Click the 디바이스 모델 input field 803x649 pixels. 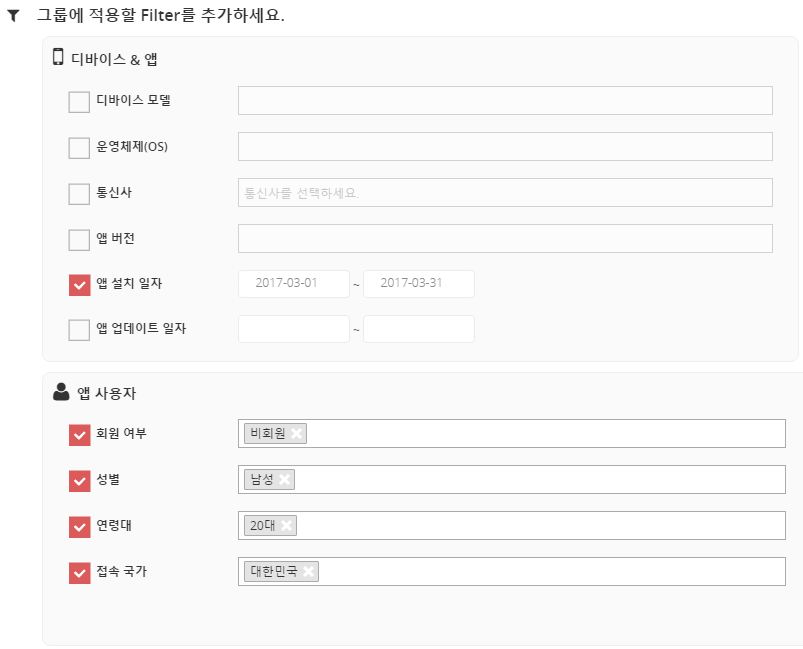505,101
